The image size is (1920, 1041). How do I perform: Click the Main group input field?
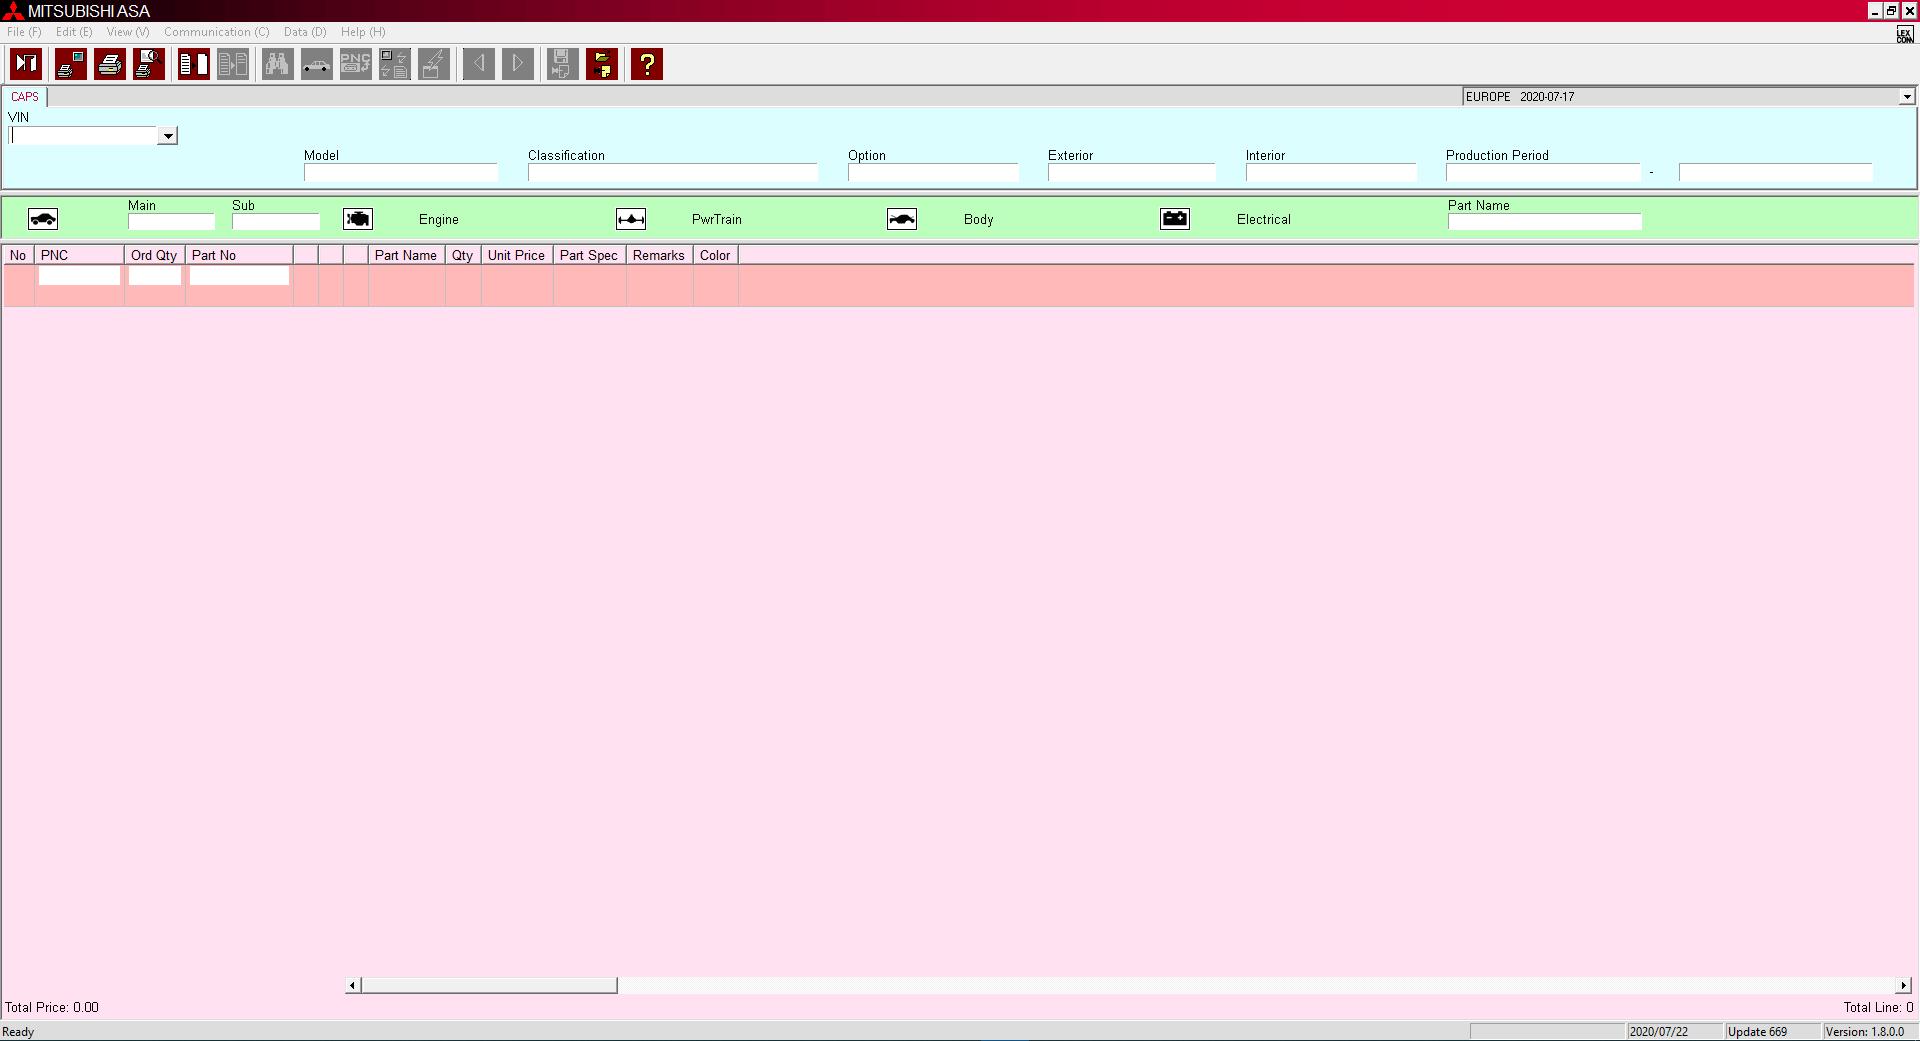tap(171, 222)
